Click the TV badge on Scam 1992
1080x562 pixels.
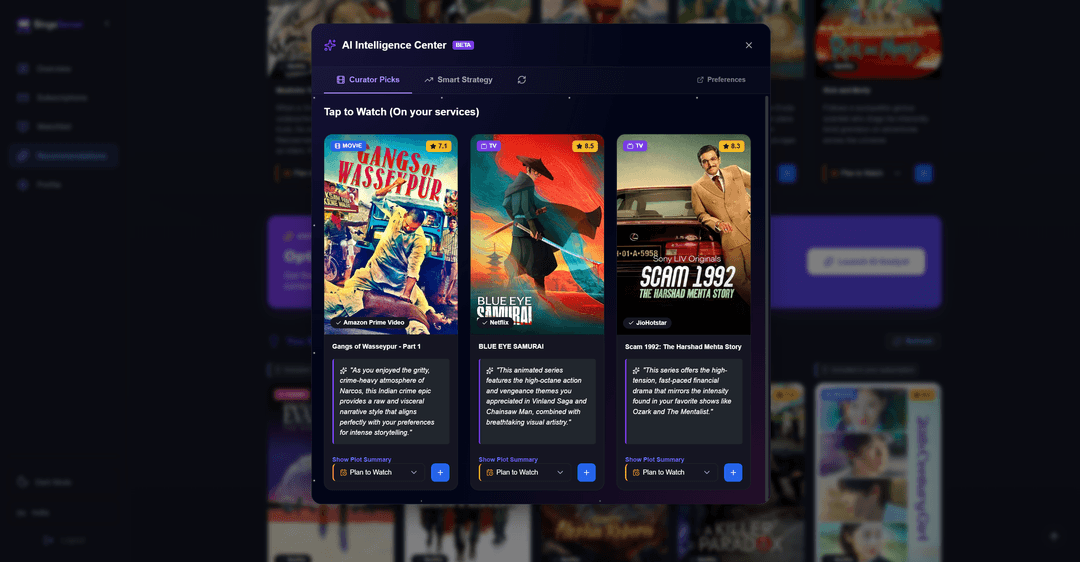(x=635, y=146)
